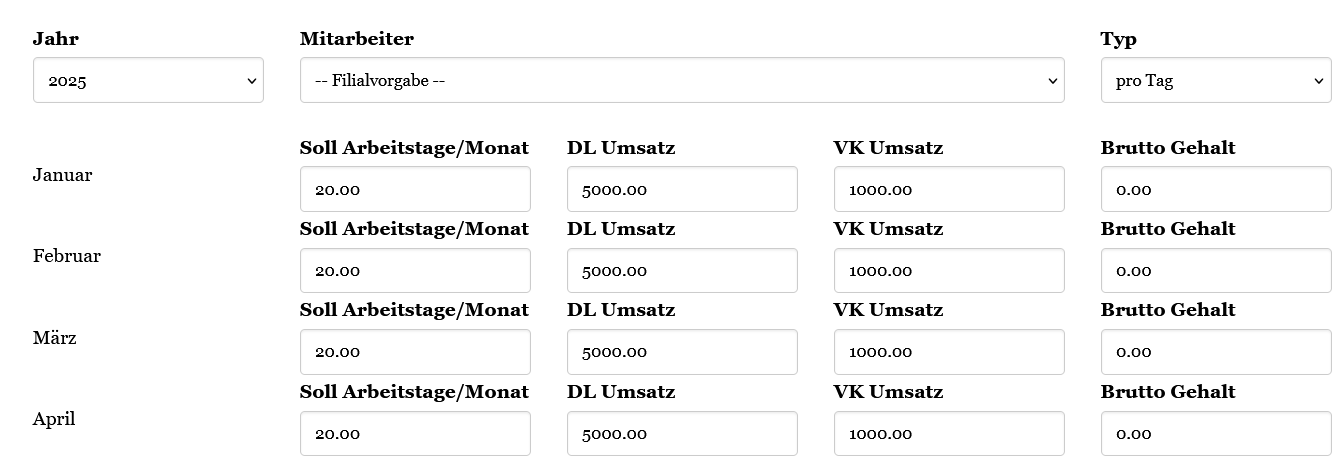Select März Soll Arbeitstage/Monat field
This screenshot has height=462, width=1343.
pos(415,352)
